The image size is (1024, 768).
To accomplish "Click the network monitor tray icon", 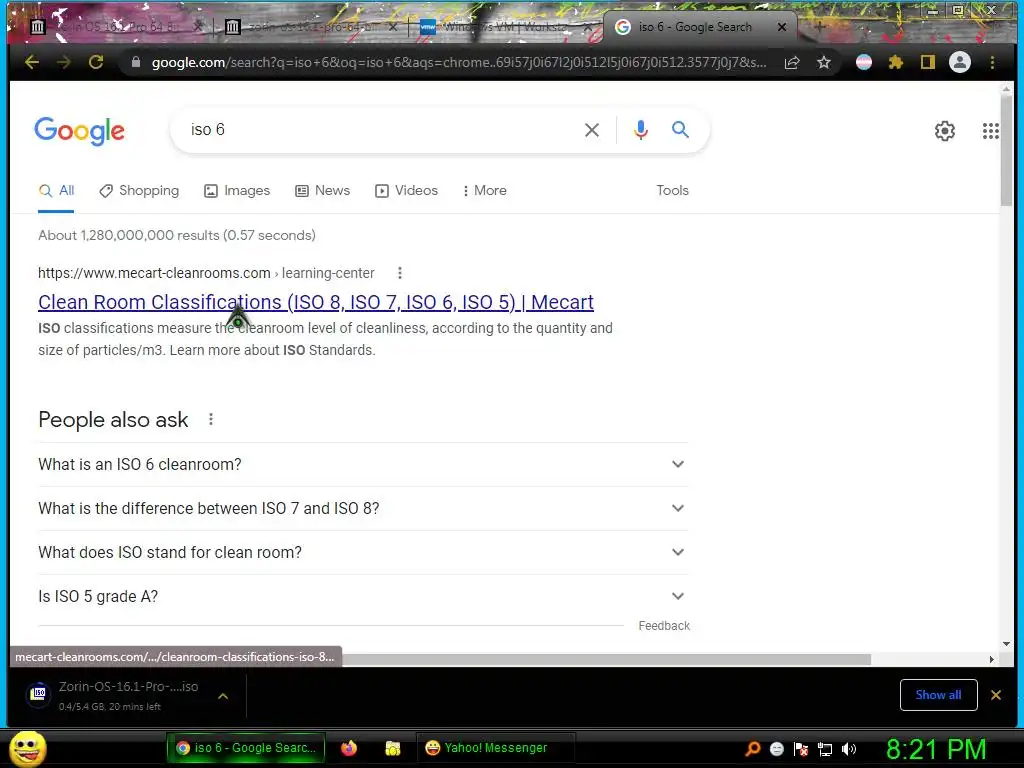I will [x=825, y=749].
